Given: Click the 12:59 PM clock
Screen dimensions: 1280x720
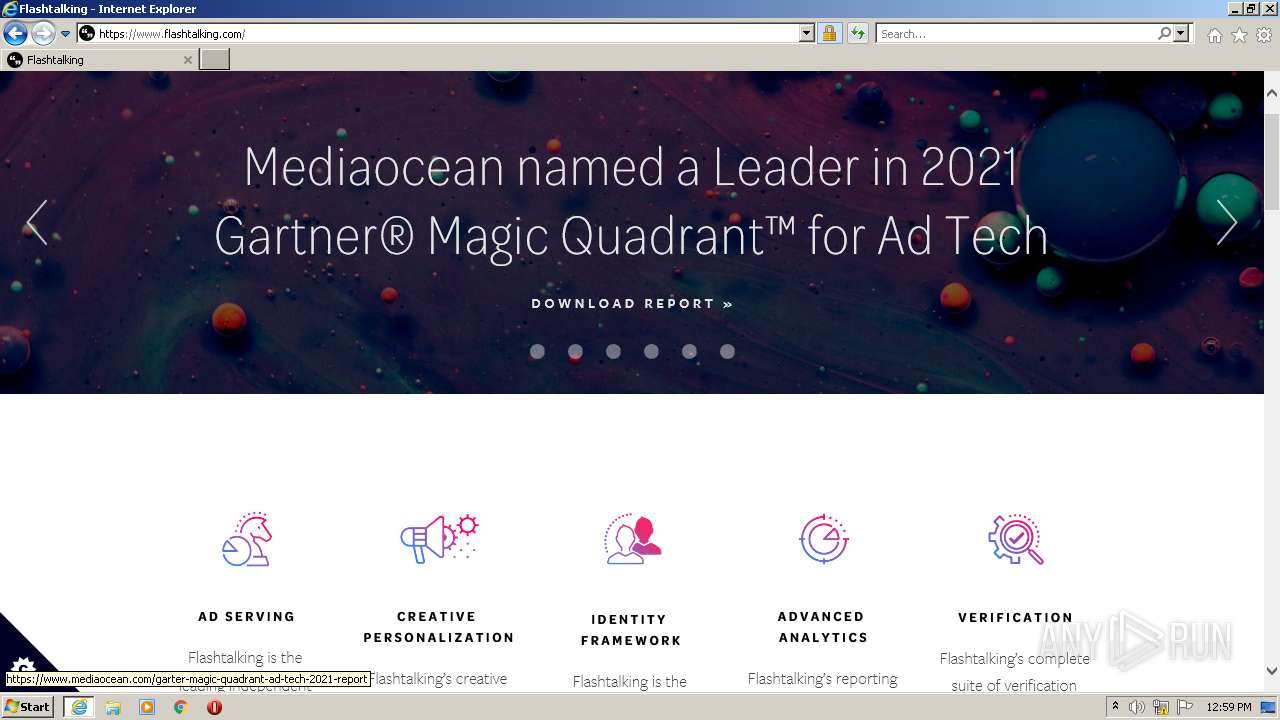Looking at the screenshot, I should (1229, 707).
